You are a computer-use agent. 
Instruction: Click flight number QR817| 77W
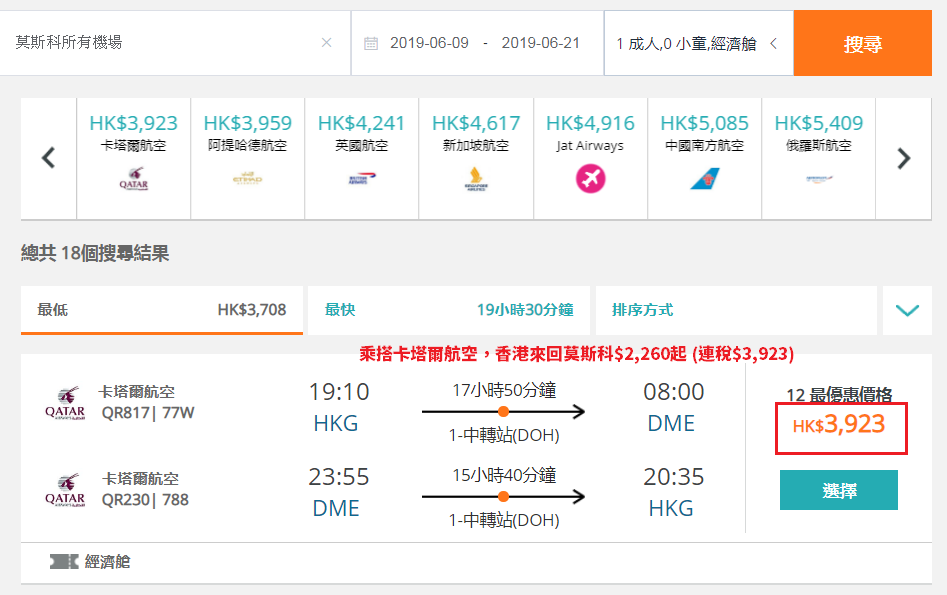pyautogui.click(x=148, y=413)
